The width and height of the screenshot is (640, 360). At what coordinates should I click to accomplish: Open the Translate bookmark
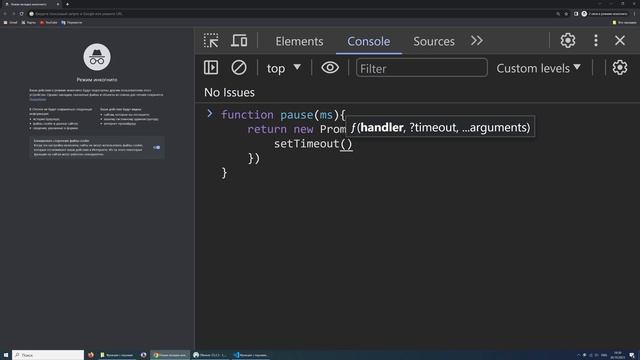(x=71, y=22)
